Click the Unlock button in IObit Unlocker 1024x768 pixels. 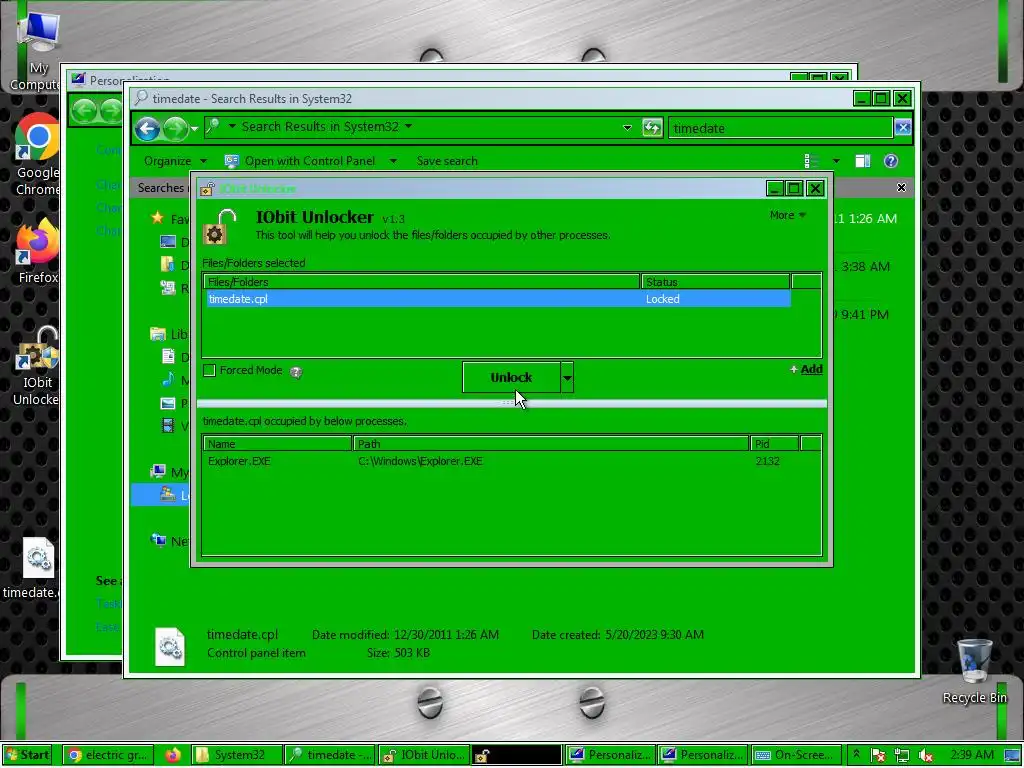pyautogui.click(x=511, y=377)
